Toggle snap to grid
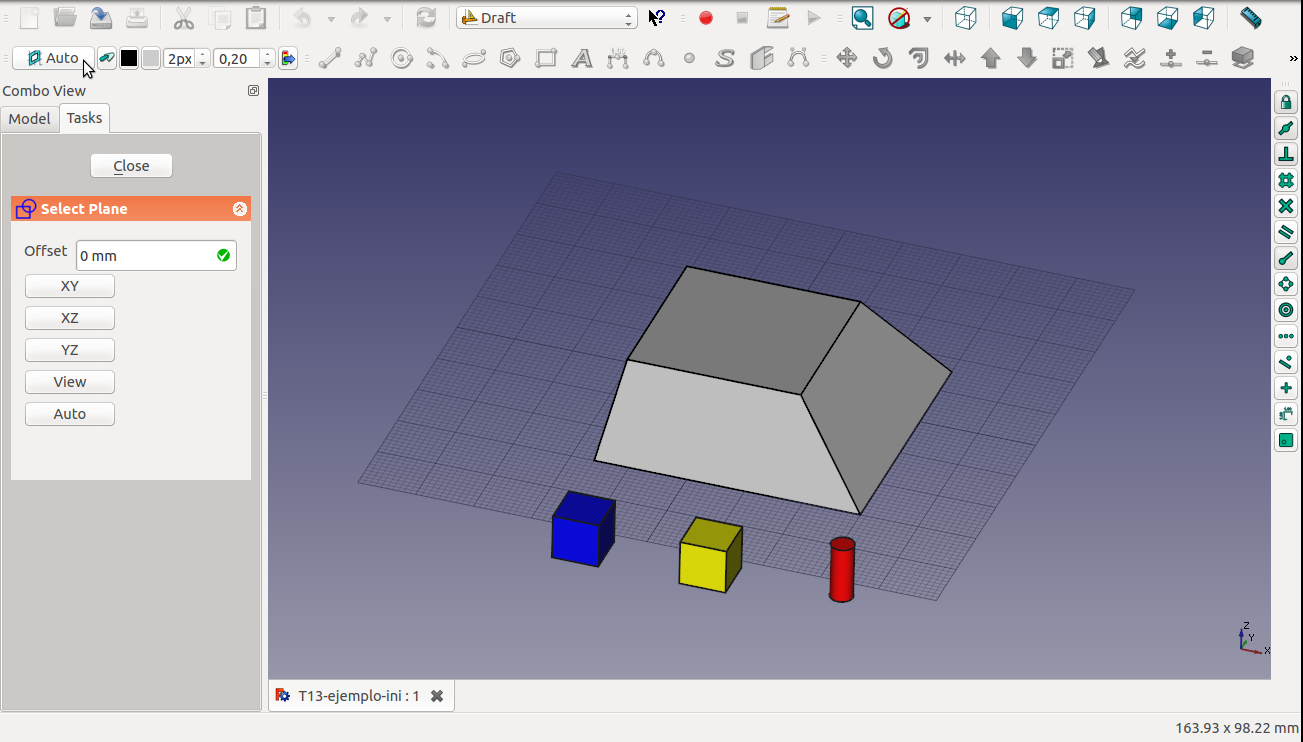Viewport: 1303px width, 742px height. [1286, 180]
